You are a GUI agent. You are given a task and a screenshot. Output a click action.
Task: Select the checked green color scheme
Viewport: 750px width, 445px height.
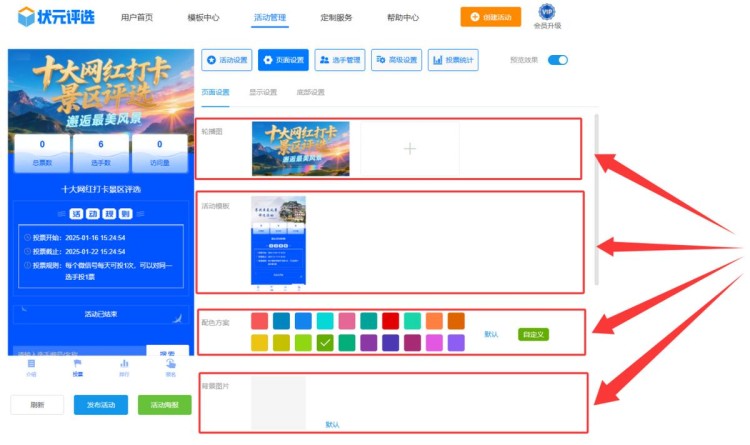(325, 343)
